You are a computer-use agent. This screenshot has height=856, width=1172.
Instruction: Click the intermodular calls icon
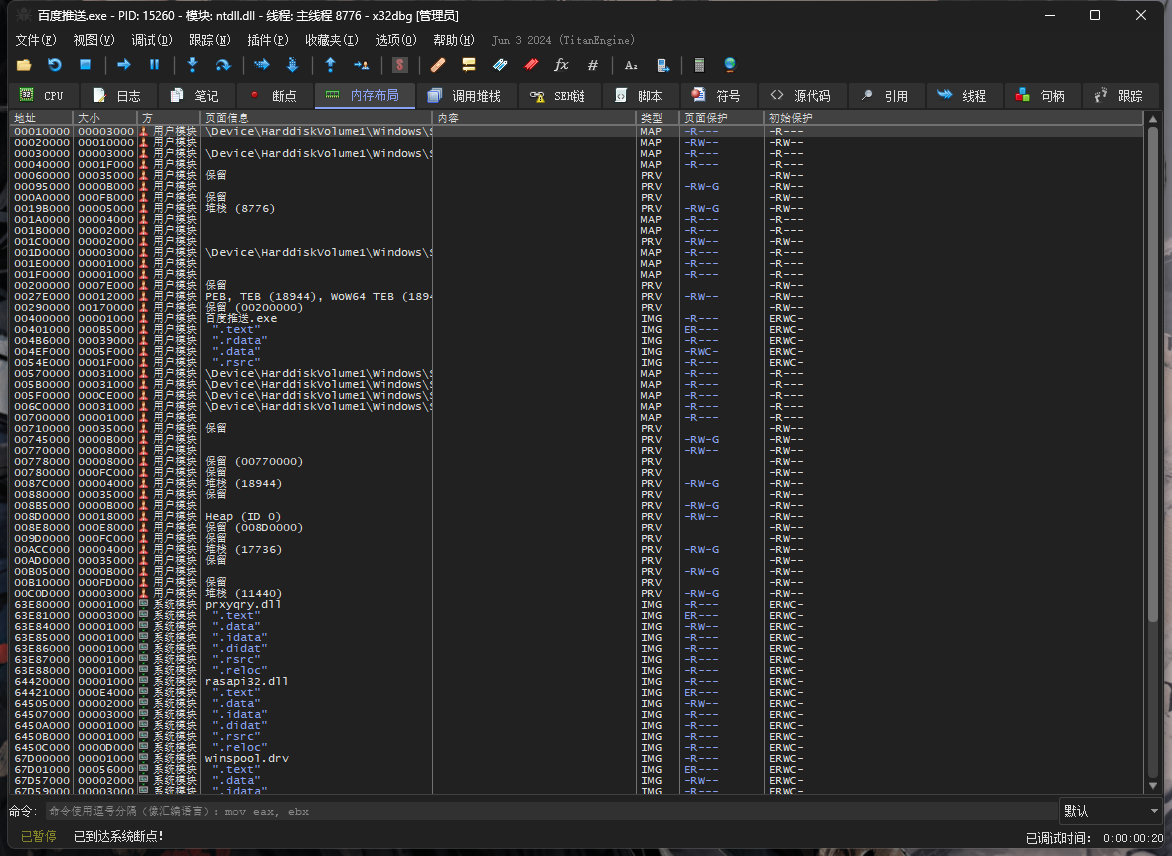(662, 65)
